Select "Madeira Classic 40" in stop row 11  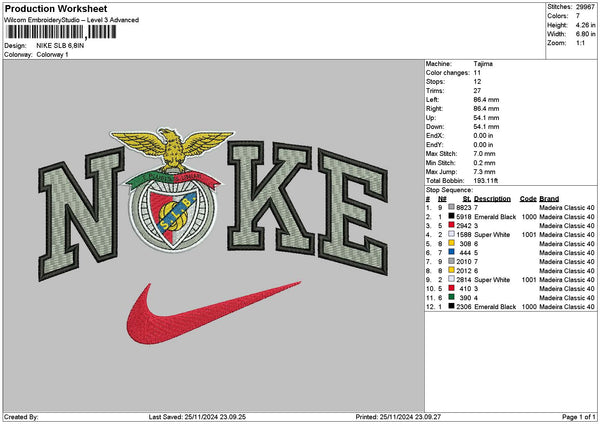point(567,298)
